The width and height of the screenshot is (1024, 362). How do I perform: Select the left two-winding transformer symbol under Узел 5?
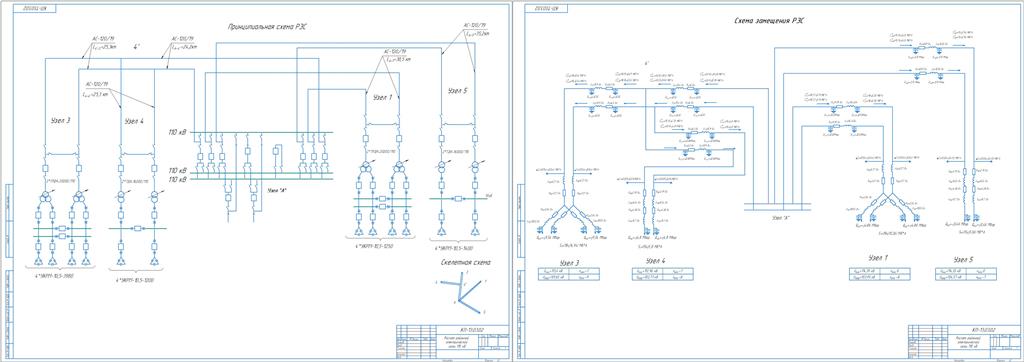[441, 170]
